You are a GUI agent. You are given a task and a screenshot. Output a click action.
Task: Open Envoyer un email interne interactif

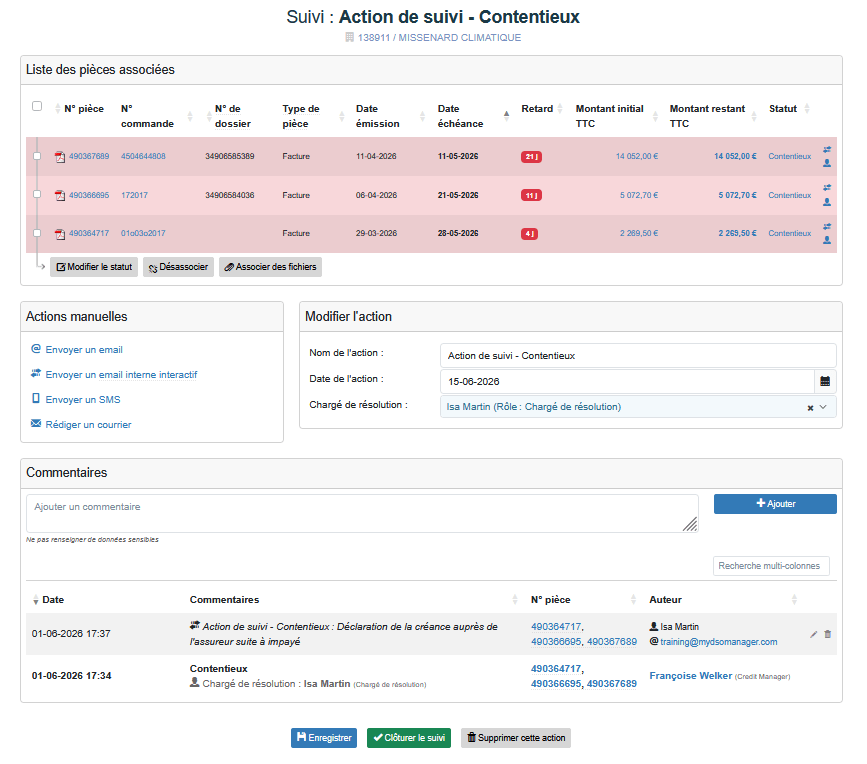[x=121, y=375]
